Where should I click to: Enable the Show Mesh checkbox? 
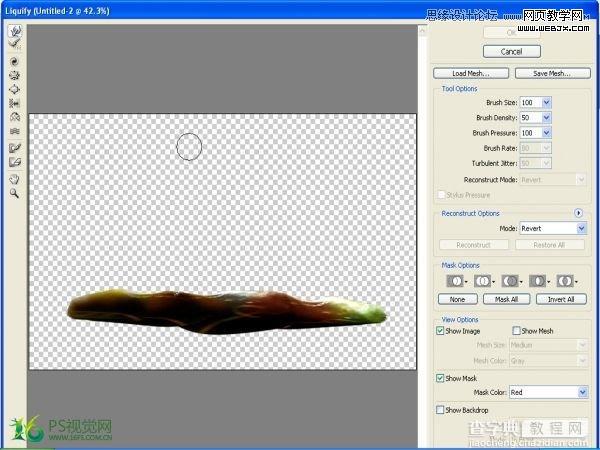coord(517,331)
